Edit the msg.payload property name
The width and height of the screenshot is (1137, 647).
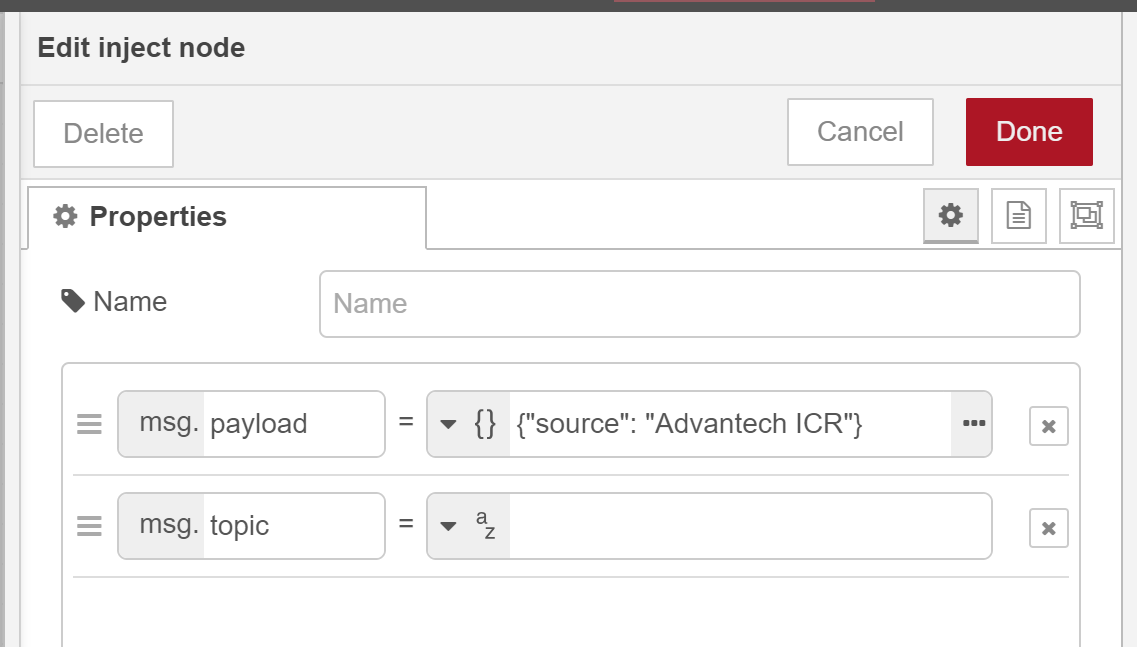[x=292, y=424]
